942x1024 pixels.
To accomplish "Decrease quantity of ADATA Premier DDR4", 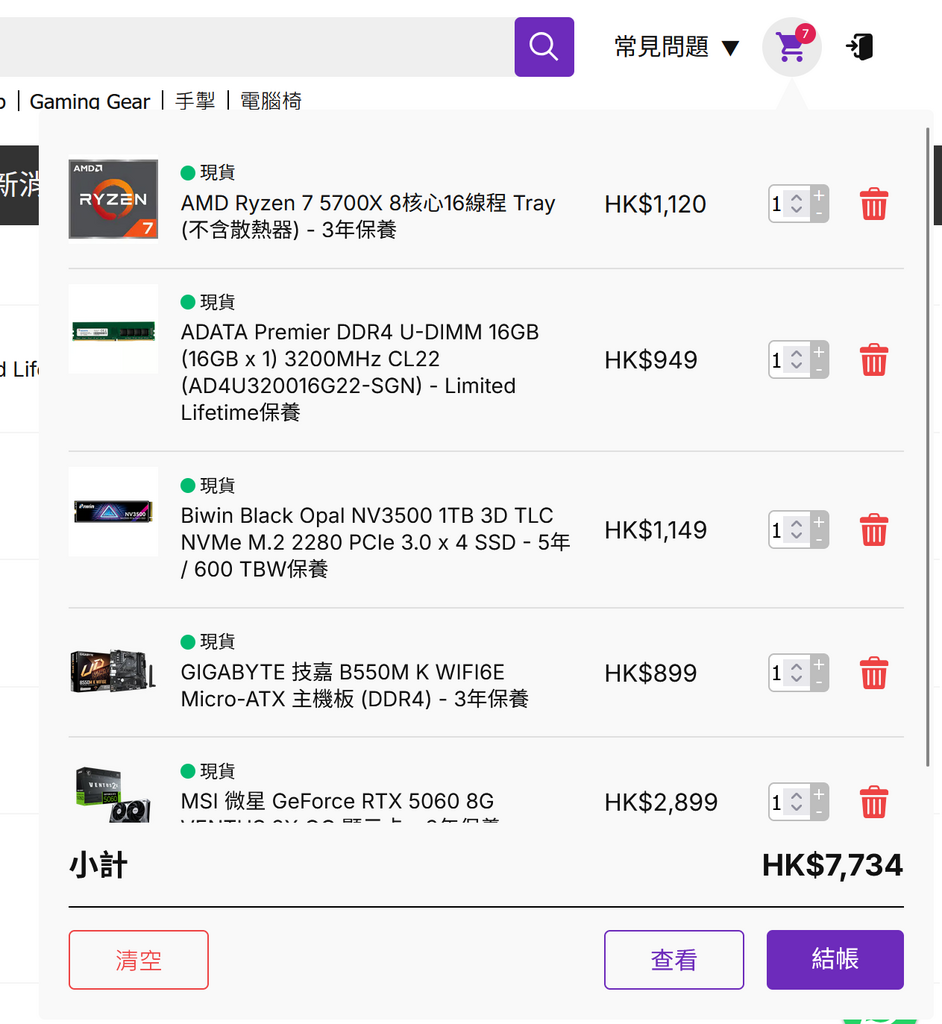I will [x=819, y=370].
